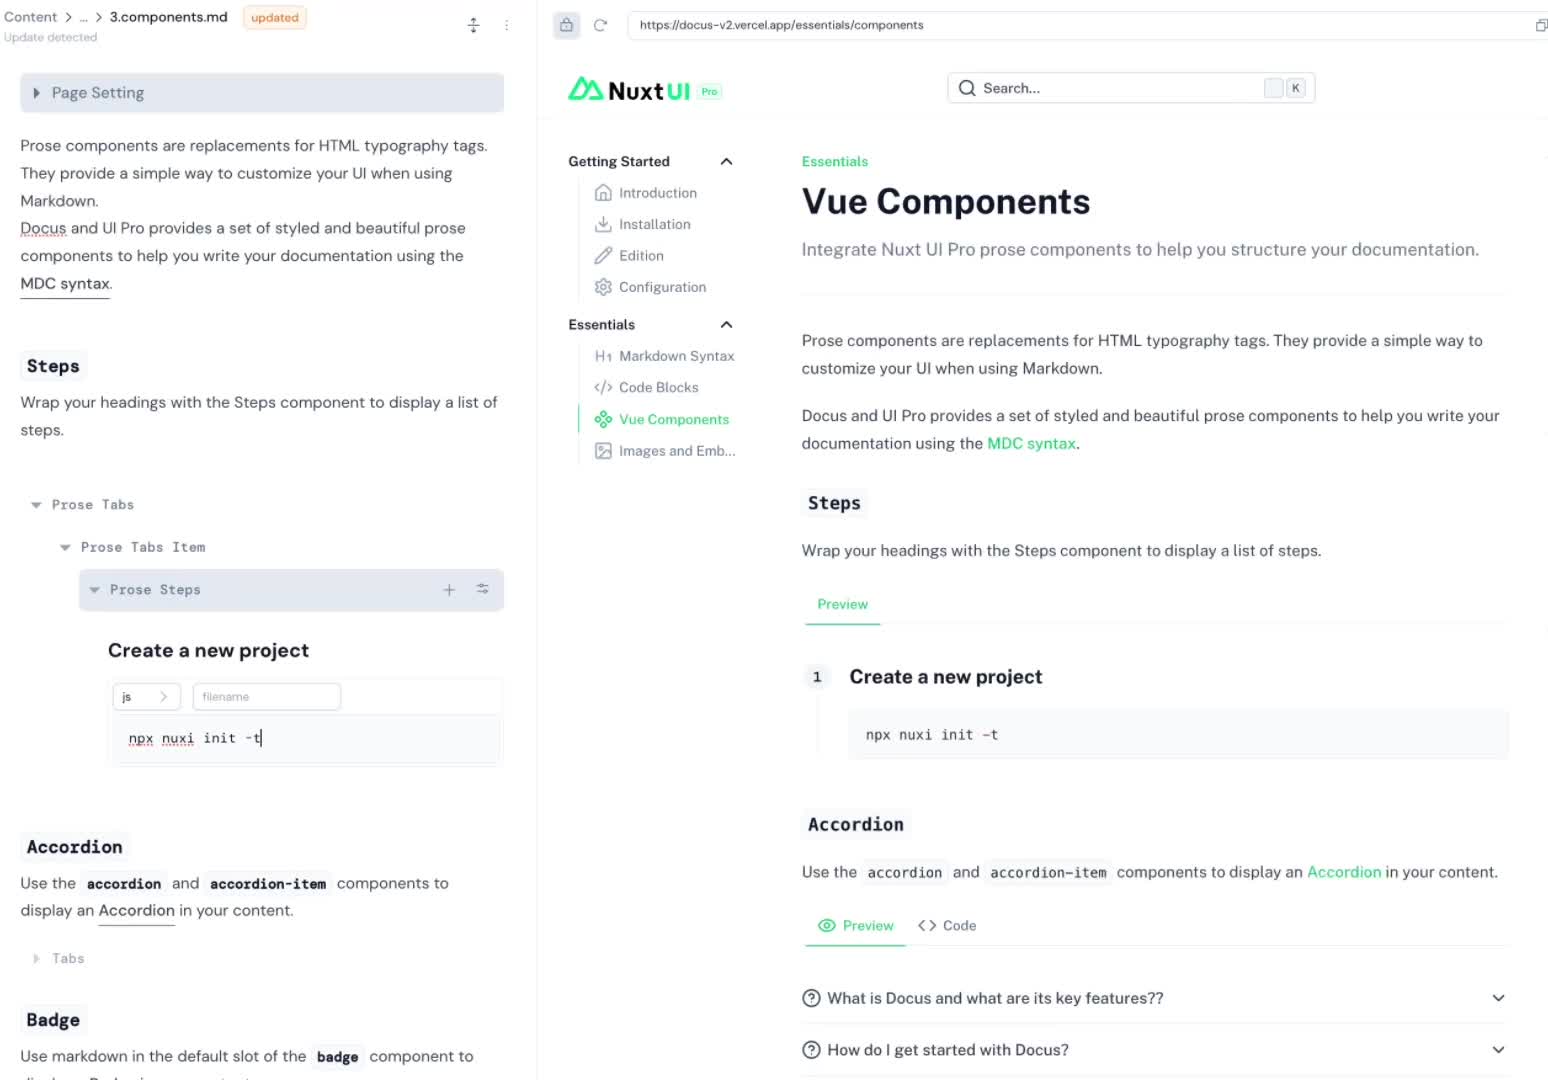Collapse the Prose Steps node
Image resolution: width=1548 pixels, height=1080 pixels.
(94, 590)
